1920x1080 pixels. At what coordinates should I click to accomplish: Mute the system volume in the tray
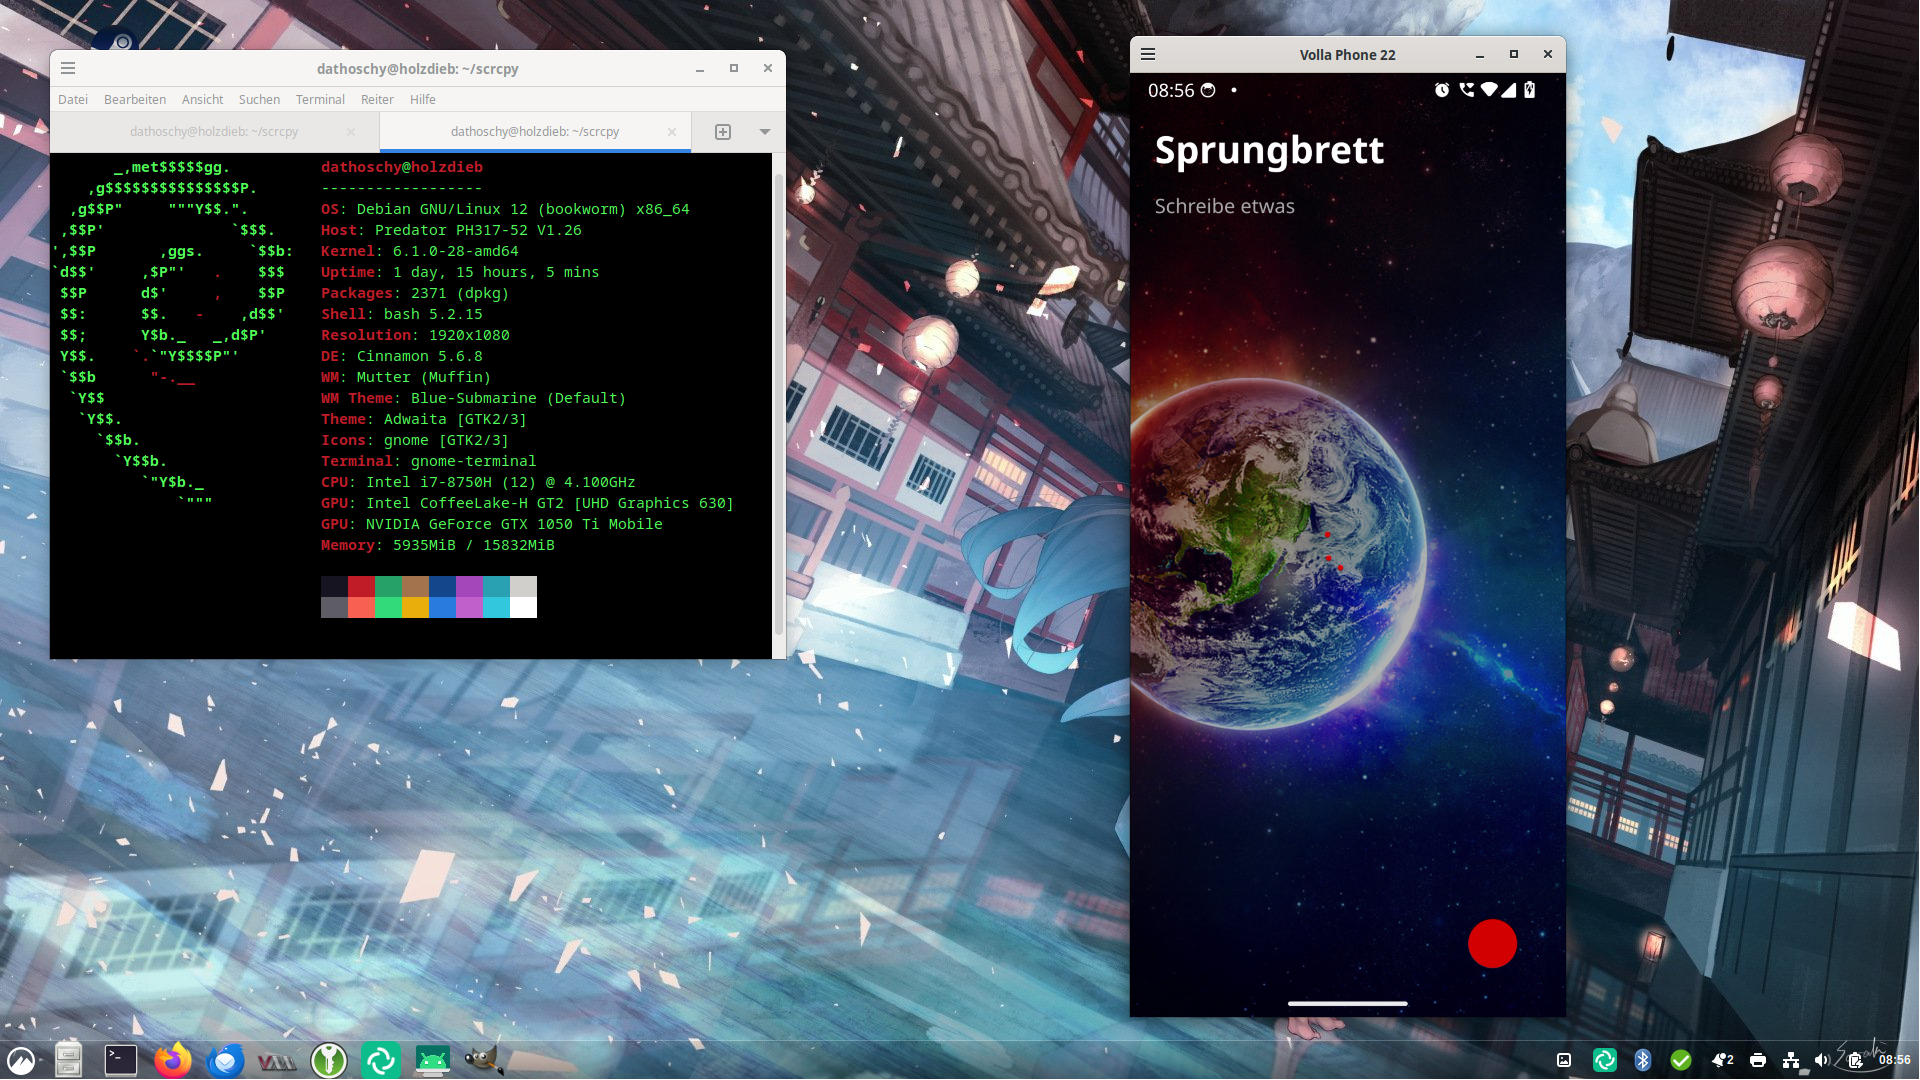(1822, 1061)
